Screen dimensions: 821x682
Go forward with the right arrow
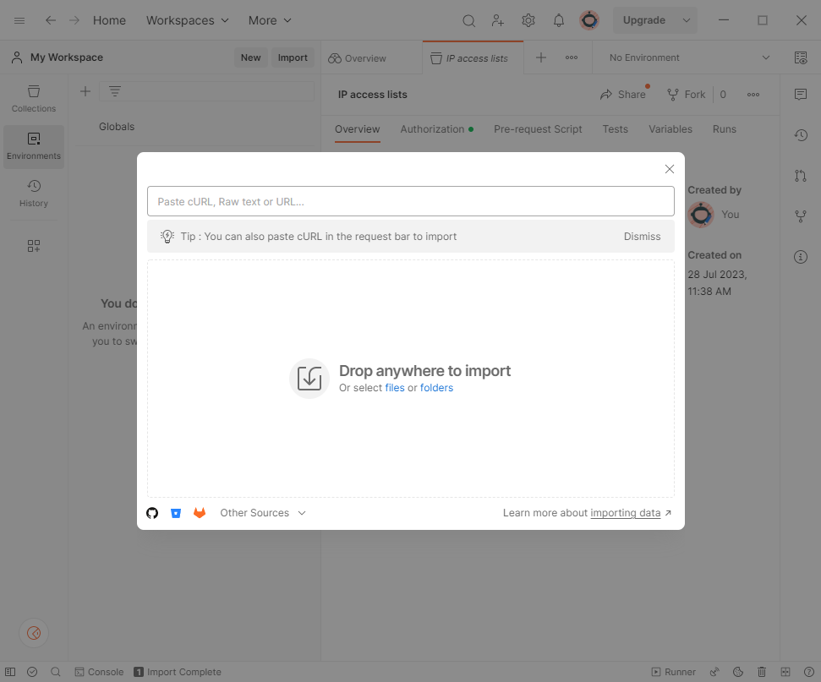[x=74, y=20]
